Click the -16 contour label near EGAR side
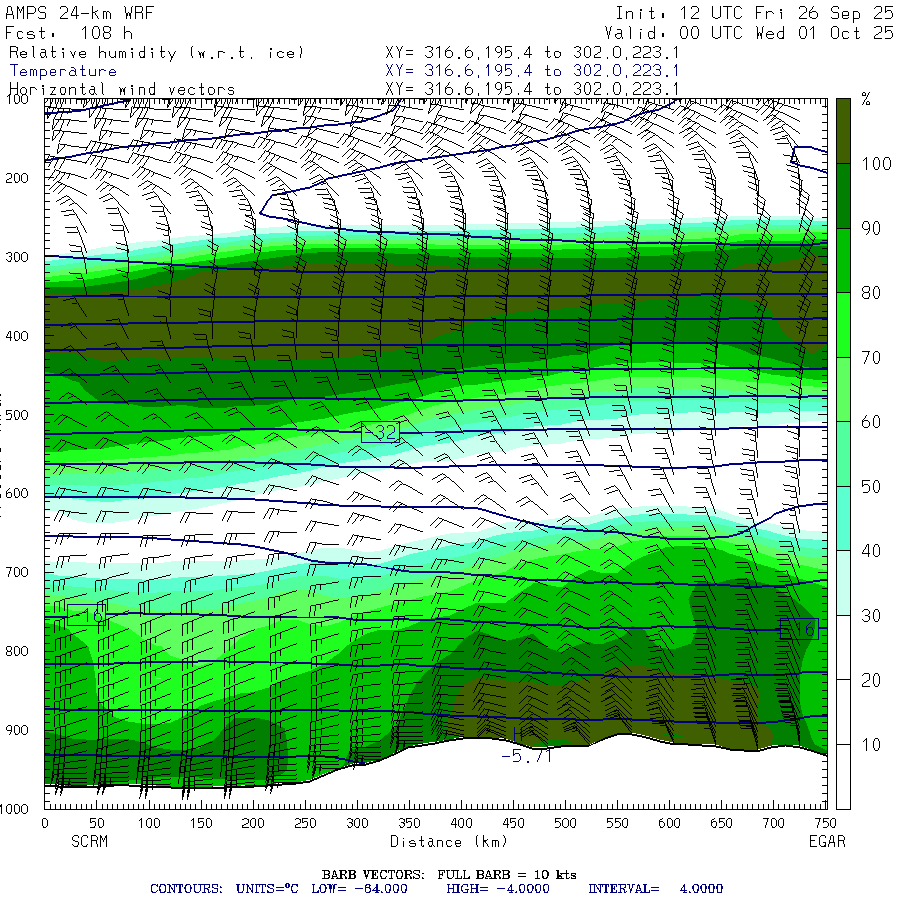 [x=799, y=629]
